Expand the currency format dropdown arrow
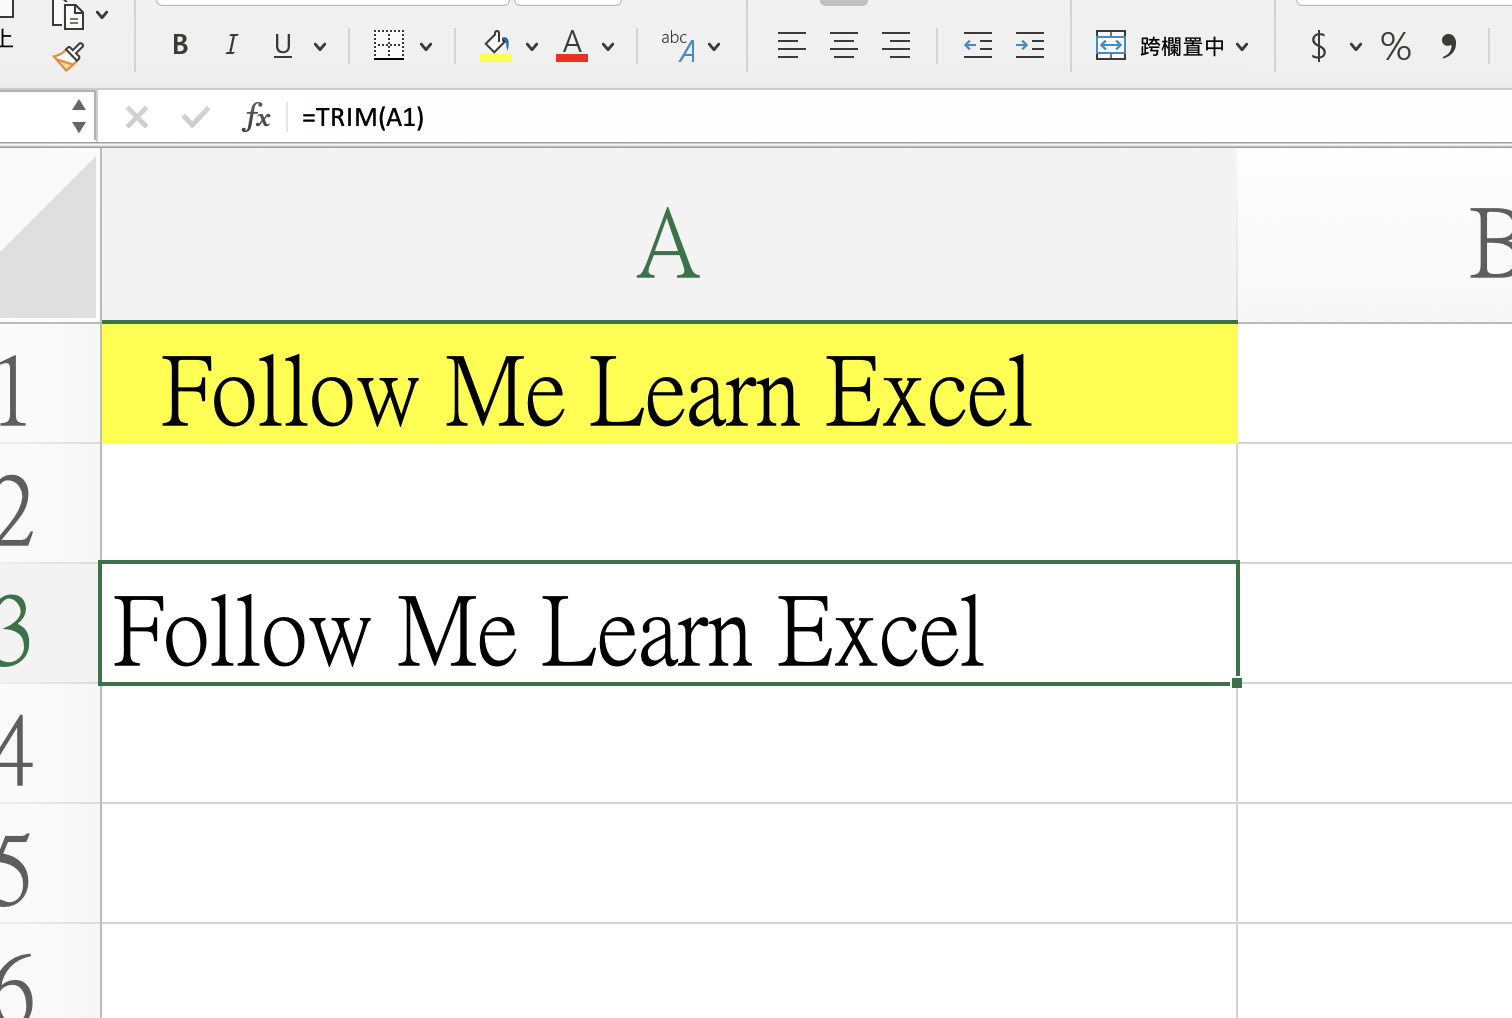The image size is (1512, 1018). pyautogui.click(x=1356, y=46)
